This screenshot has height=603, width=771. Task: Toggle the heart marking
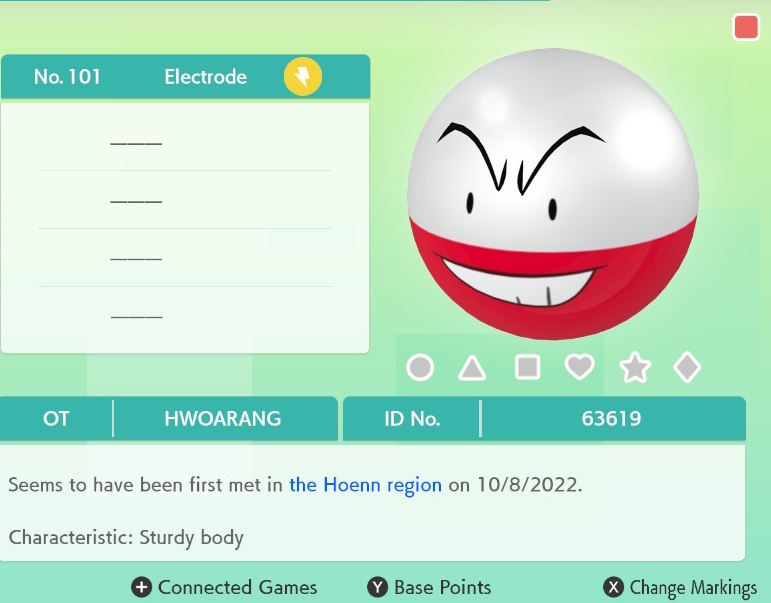coord(580,367)
